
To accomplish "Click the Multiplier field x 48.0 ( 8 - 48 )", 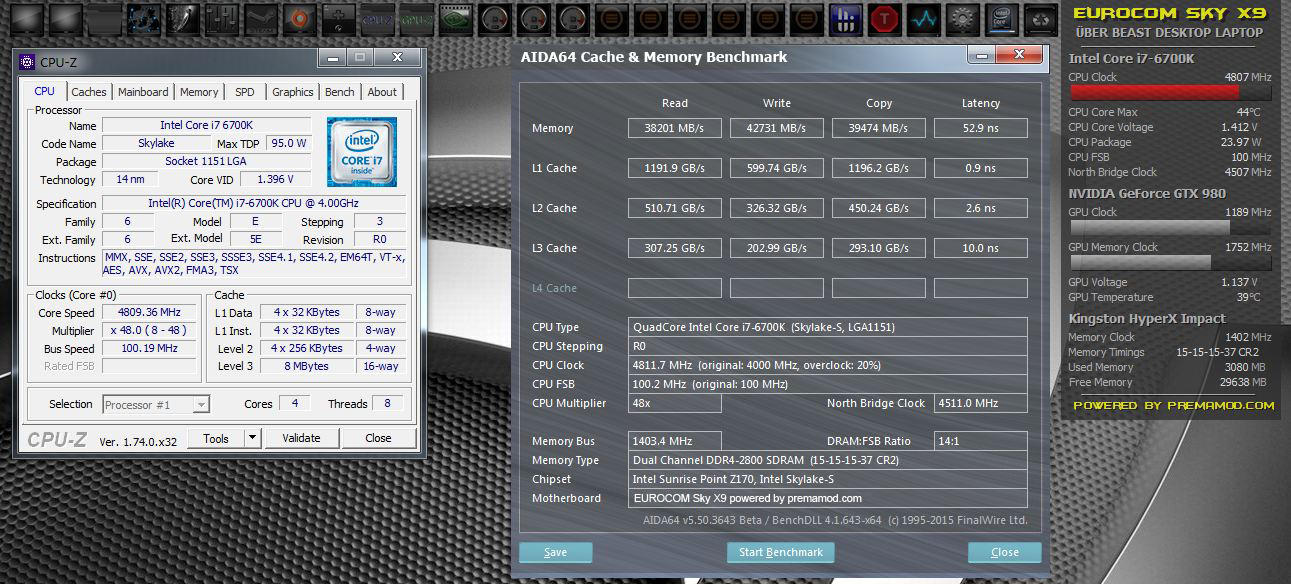I will click(150, 330).
